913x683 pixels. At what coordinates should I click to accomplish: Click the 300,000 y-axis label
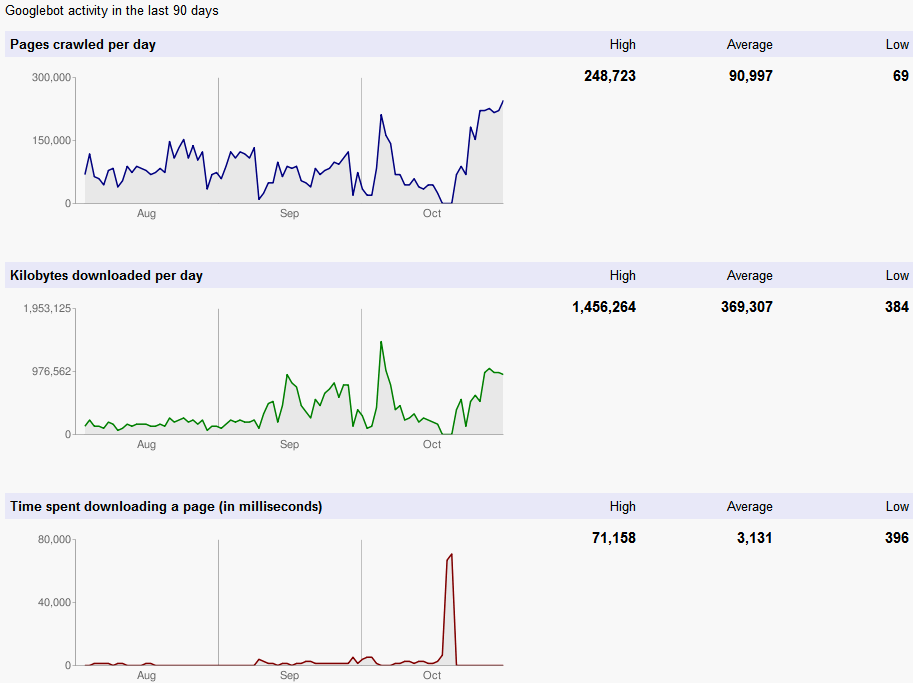pos(52,77)
